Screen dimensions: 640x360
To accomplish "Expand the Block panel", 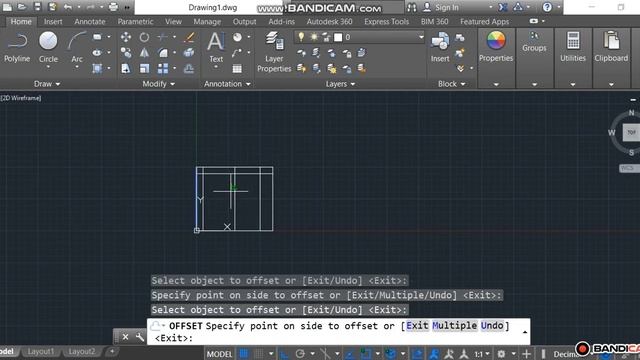I will (x=451, y=84).
